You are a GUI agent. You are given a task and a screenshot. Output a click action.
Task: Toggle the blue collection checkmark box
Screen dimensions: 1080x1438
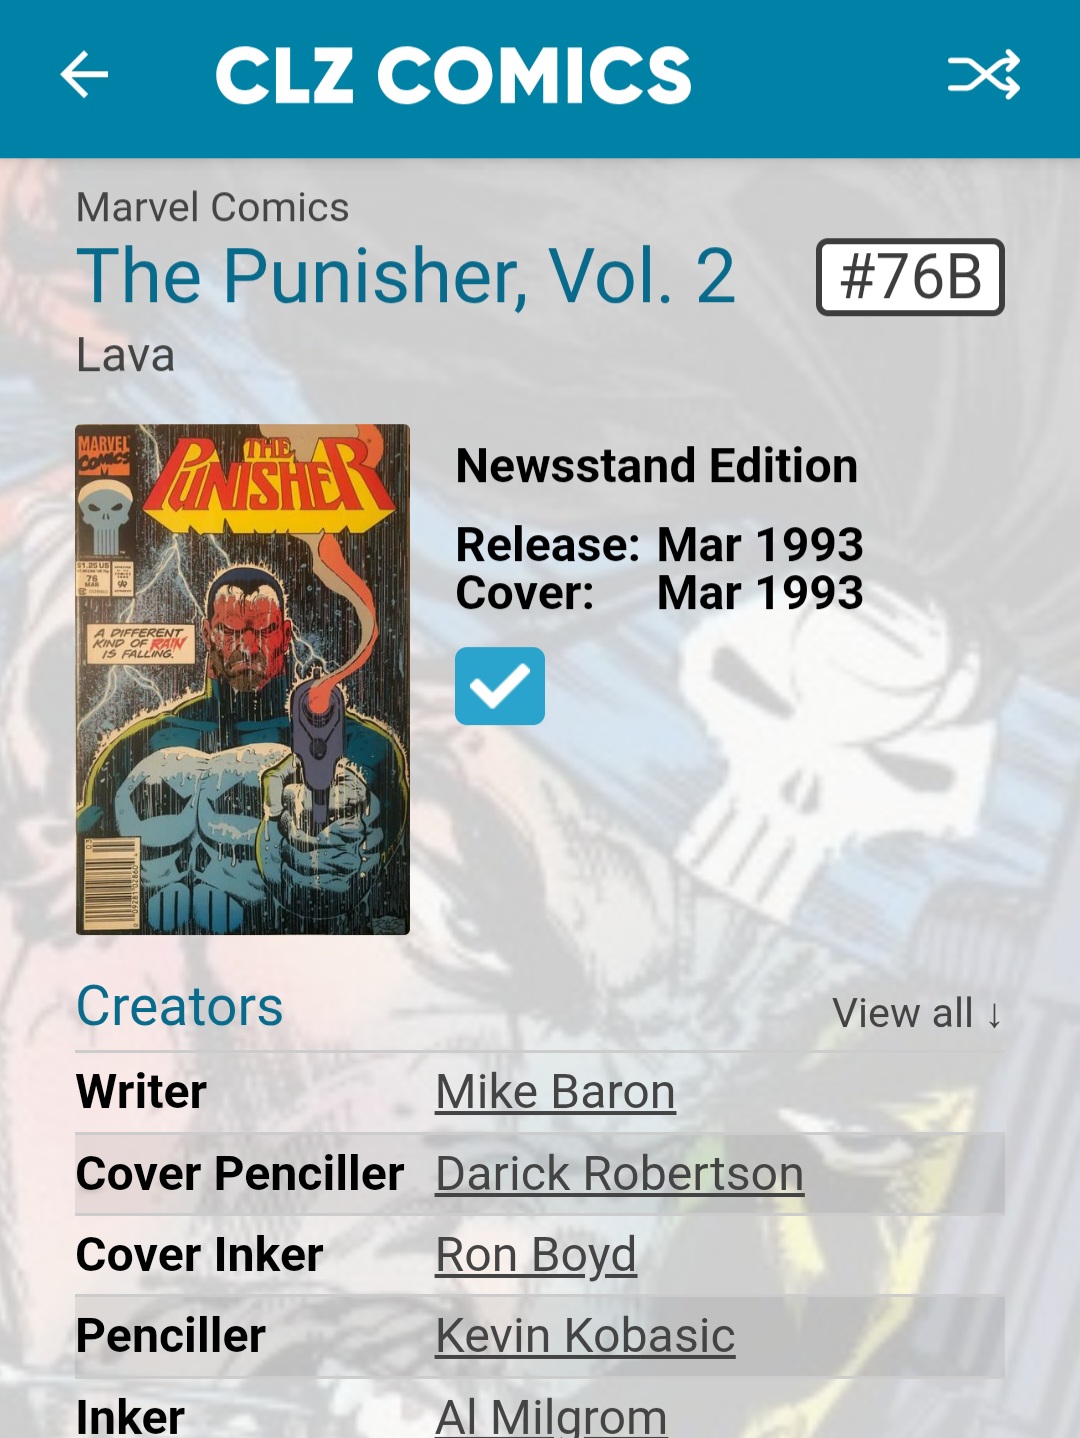500,686
